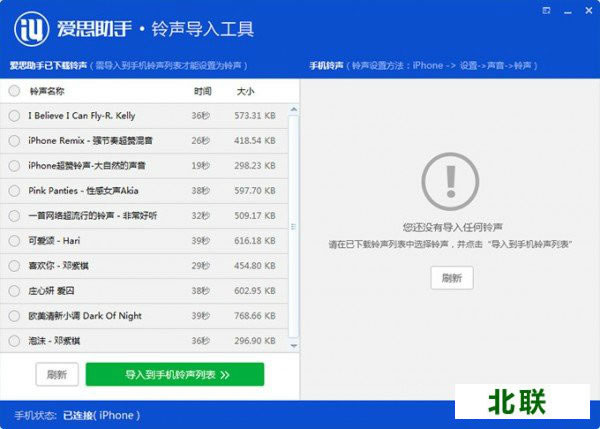This screenshot has height=429, width=600.
Task: Click 刷新 button below the downloaded list
Action: (x=57, y=374)
